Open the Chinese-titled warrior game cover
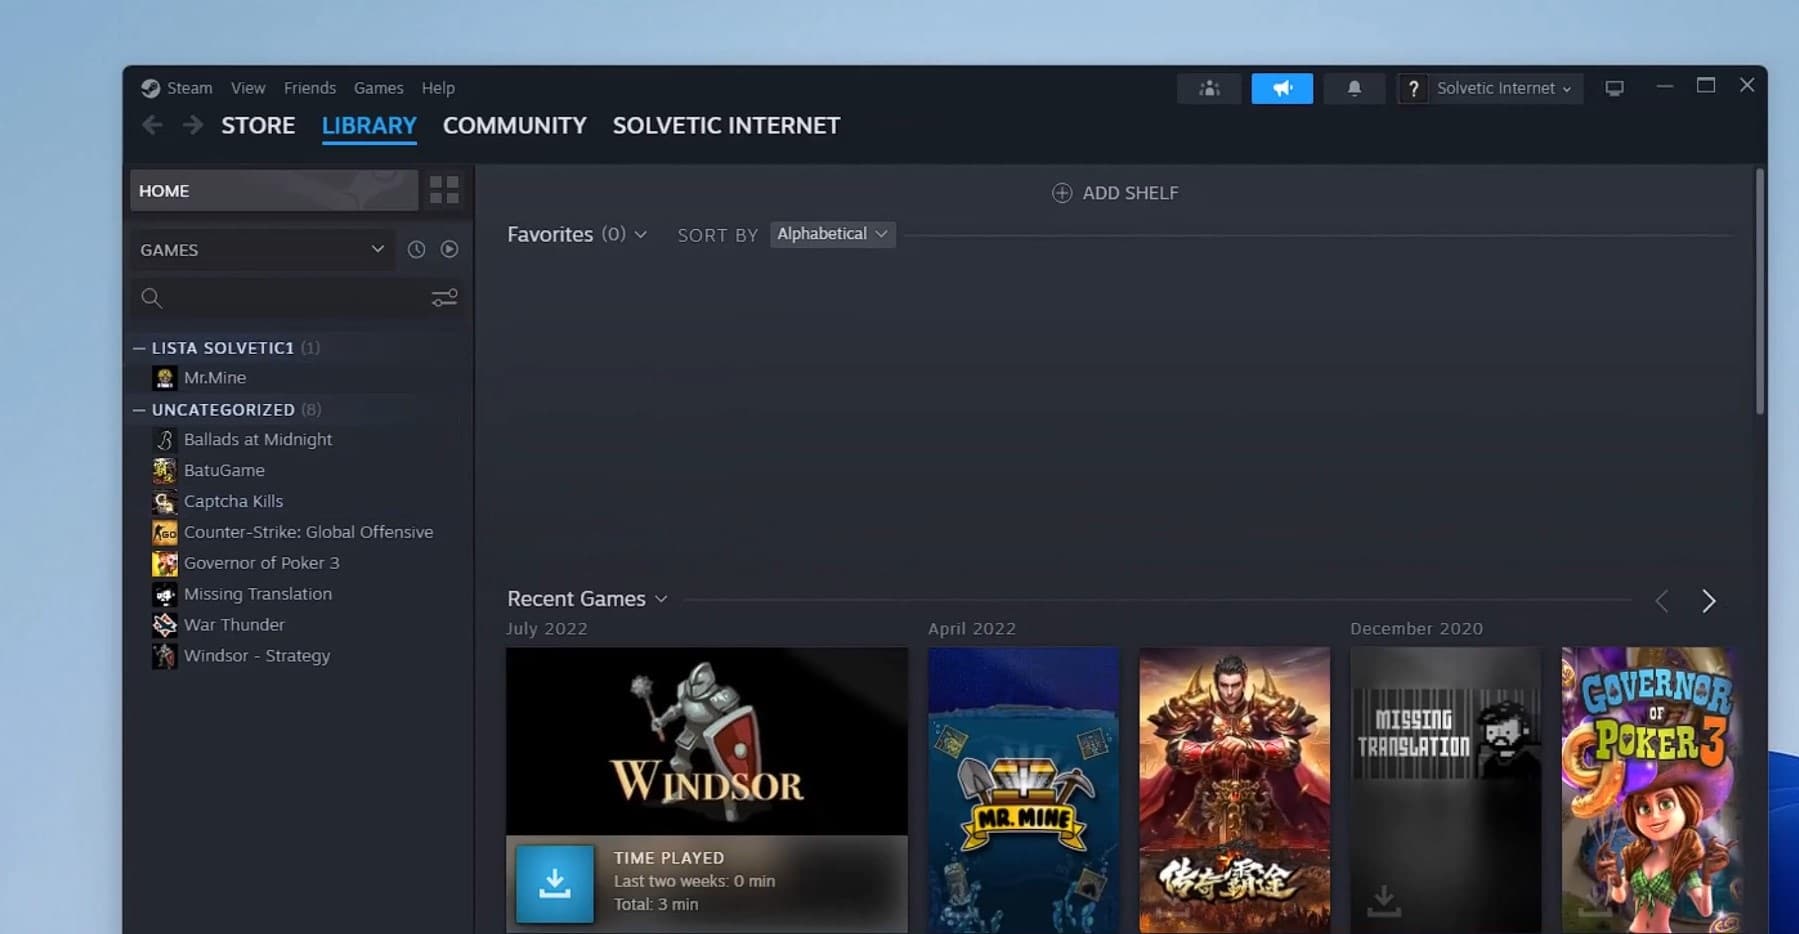The height and width of the screenshot is (934, 1799). [x=1235, y=790]
